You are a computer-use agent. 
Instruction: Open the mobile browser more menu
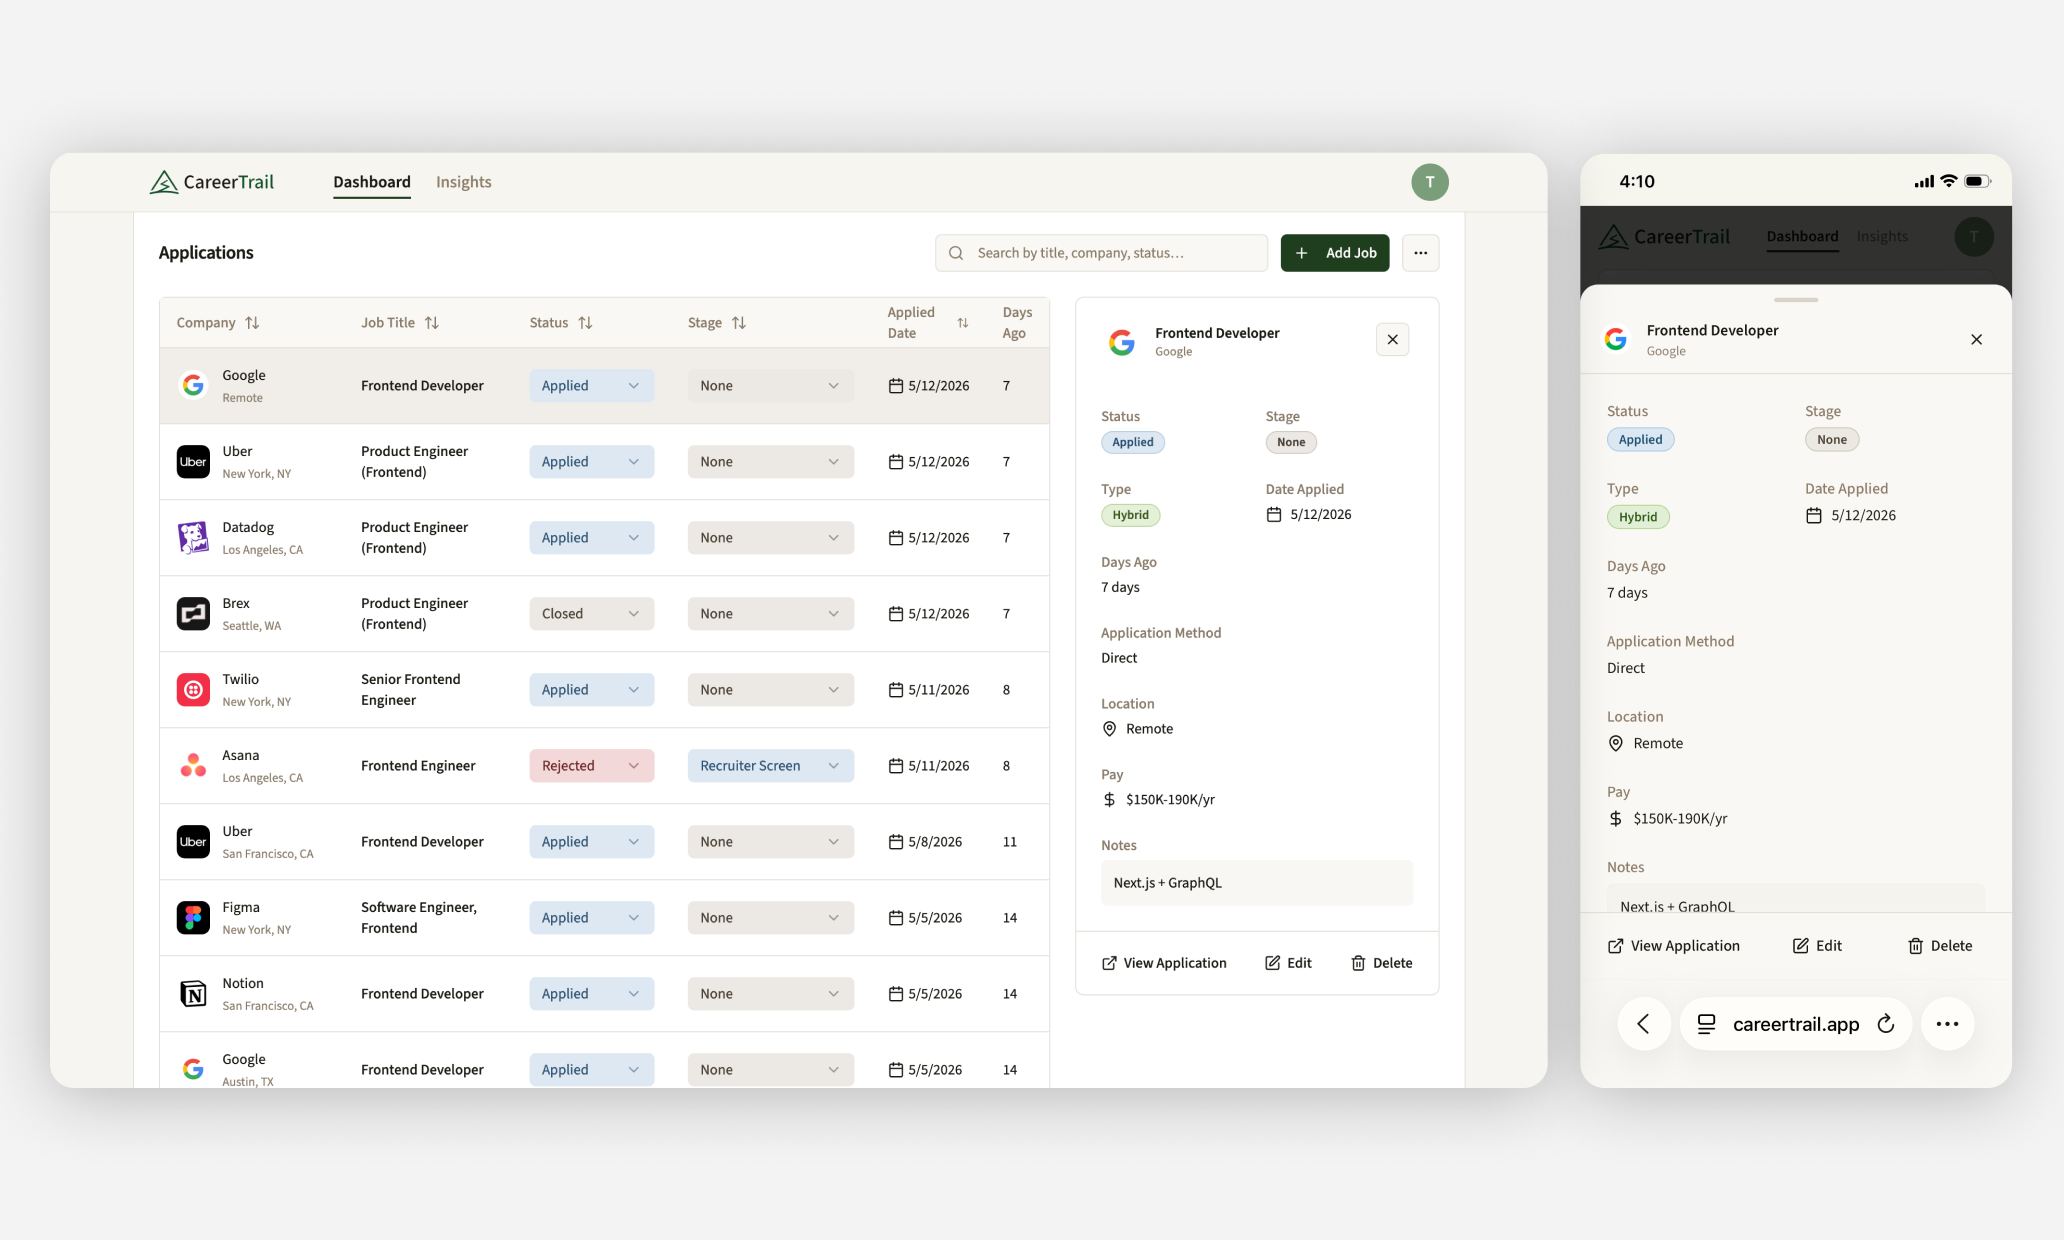(x=1947, y=1023)
